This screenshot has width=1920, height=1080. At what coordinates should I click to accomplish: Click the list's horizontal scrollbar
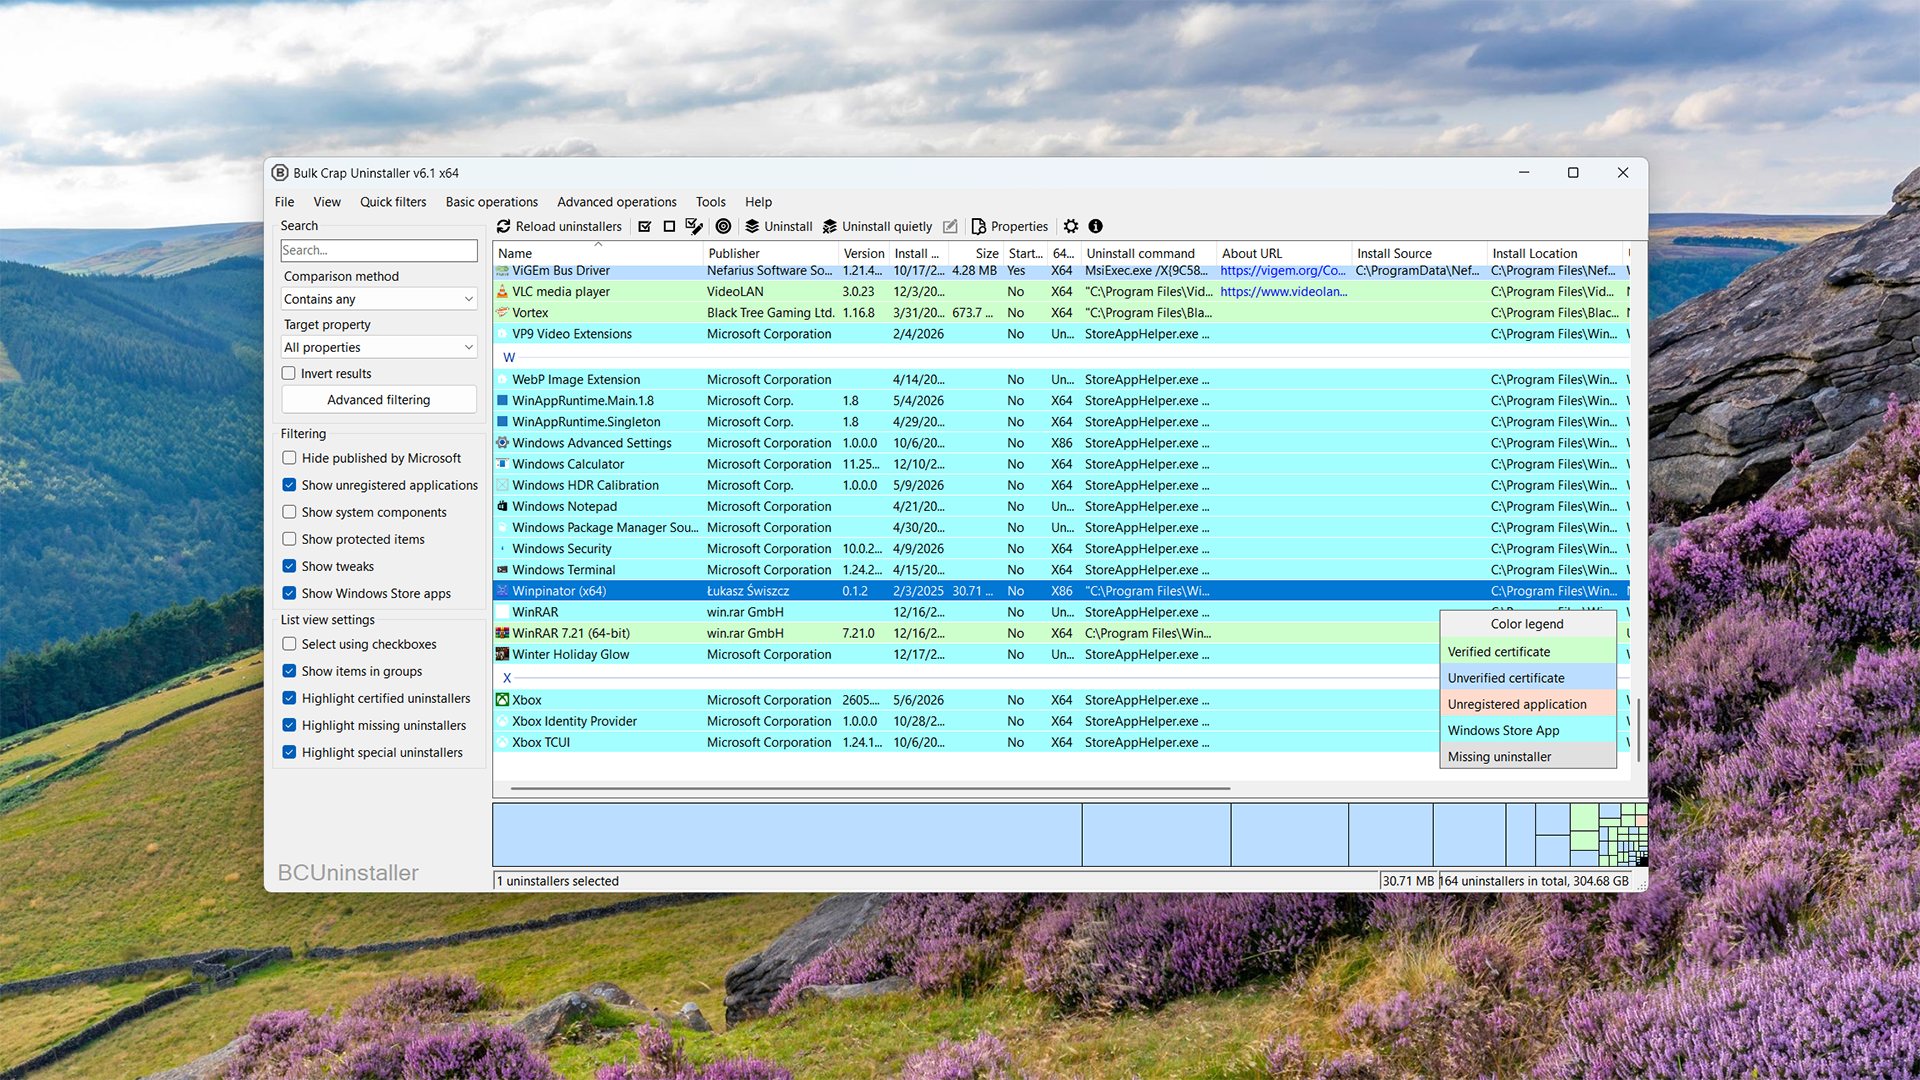(x=870, y=789)
